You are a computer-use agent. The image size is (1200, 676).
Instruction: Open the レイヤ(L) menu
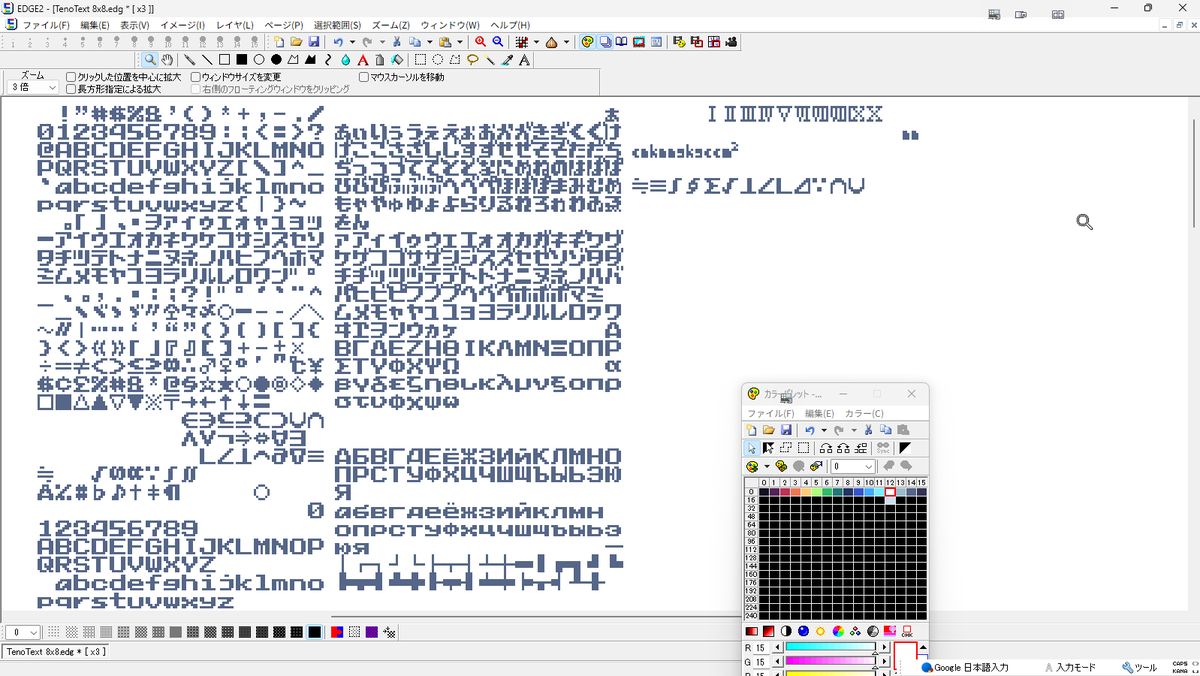(235, 24)
